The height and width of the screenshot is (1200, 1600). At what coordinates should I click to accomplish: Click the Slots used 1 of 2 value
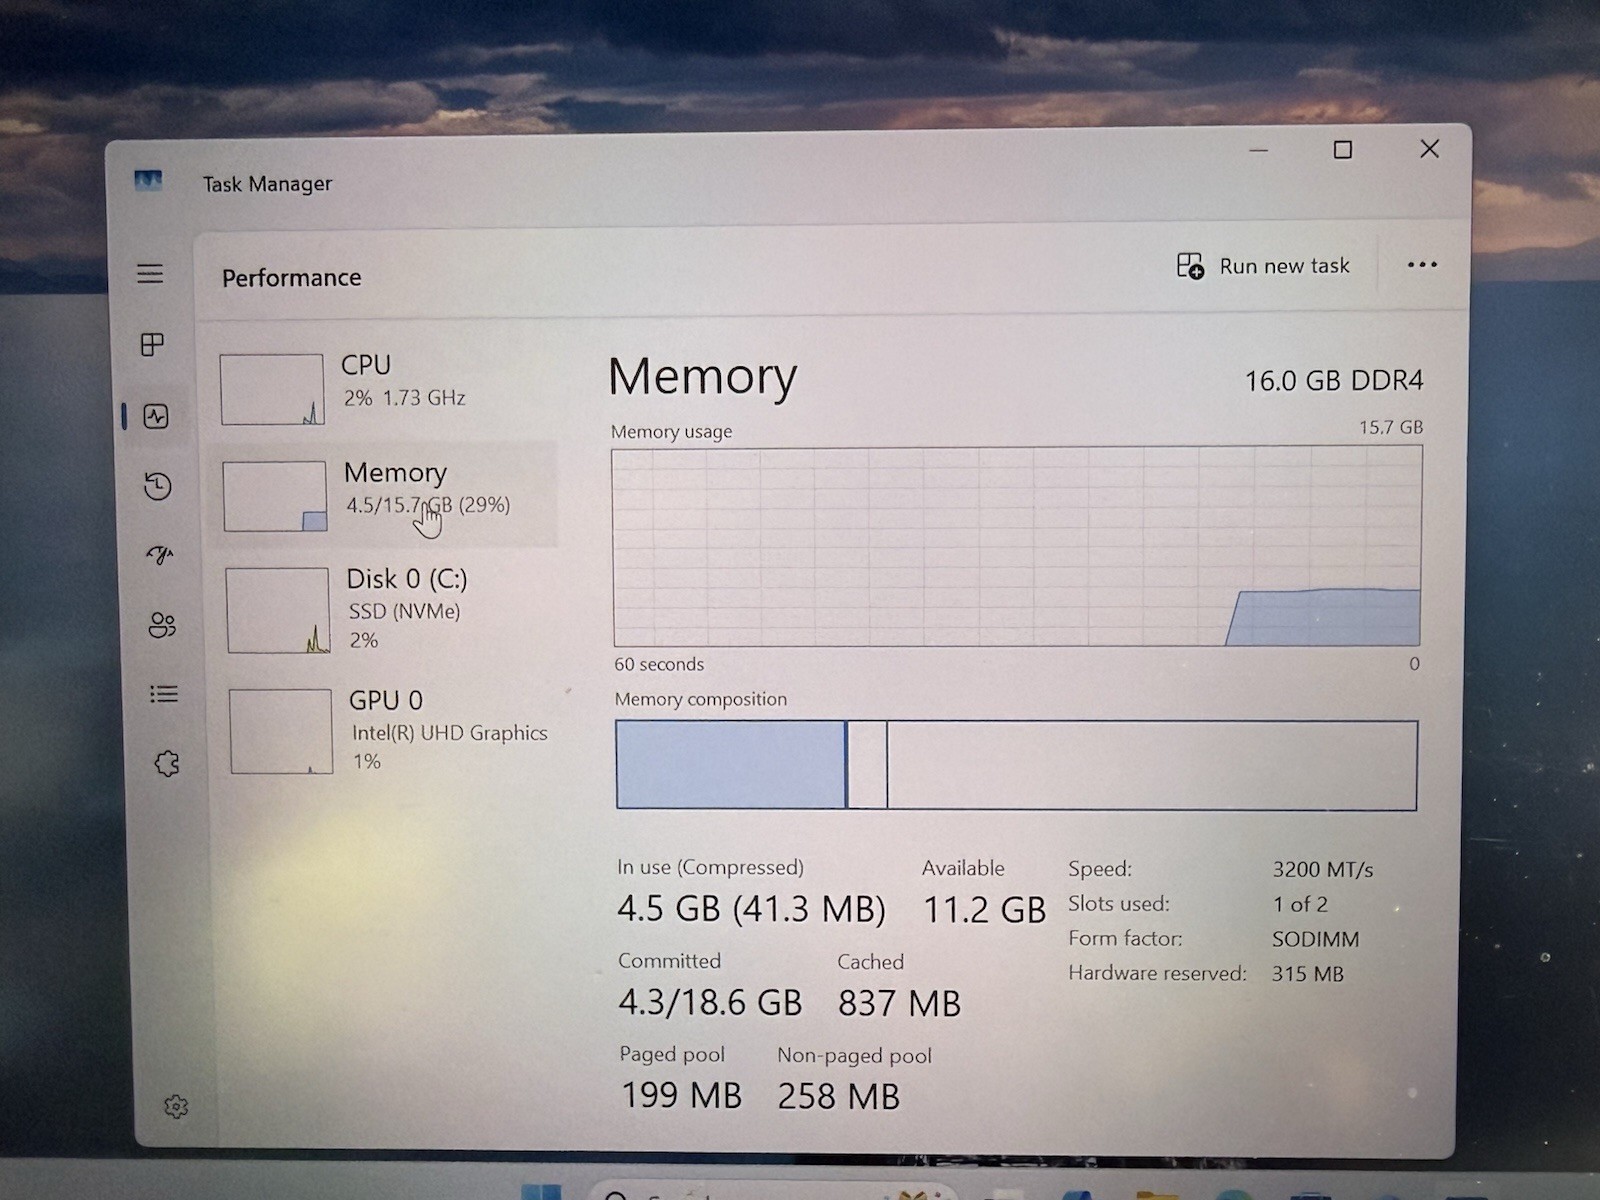1300,904
